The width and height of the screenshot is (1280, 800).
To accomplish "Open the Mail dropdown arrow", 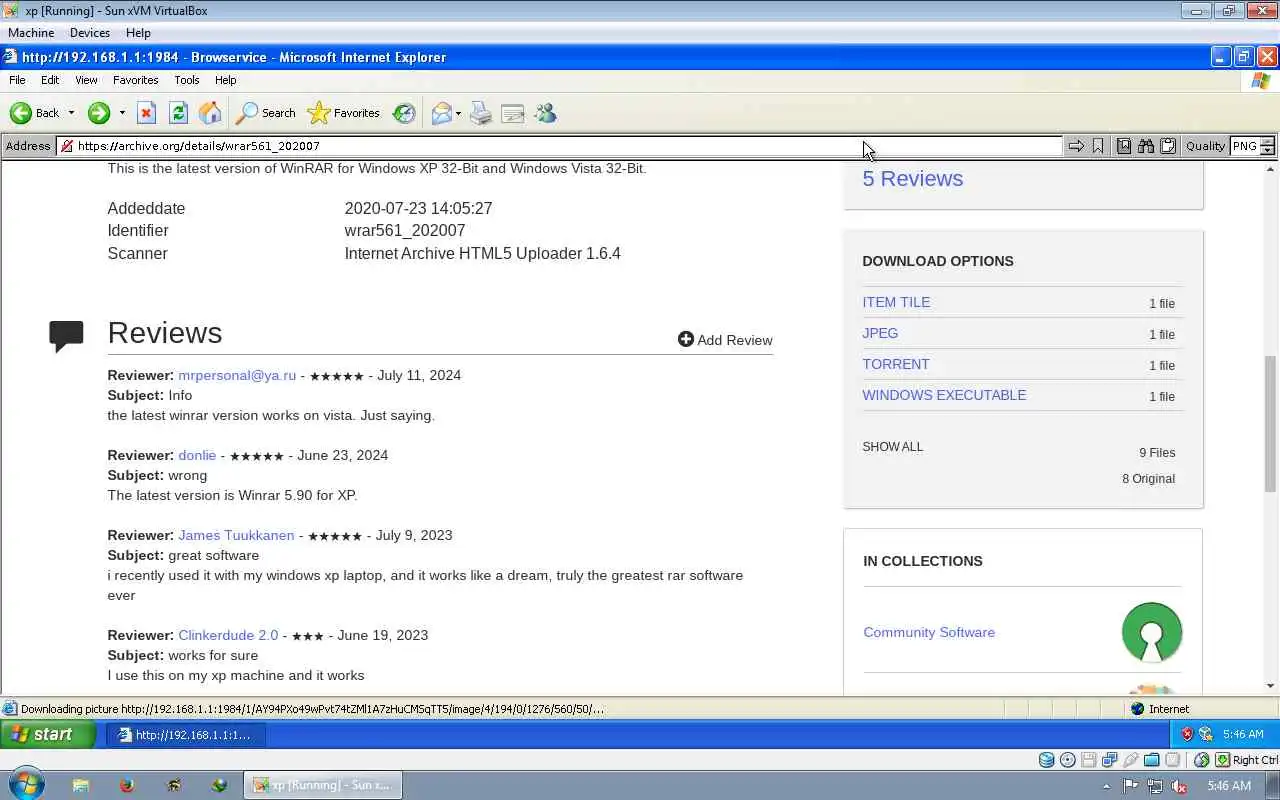I will (x=458, y=113).
